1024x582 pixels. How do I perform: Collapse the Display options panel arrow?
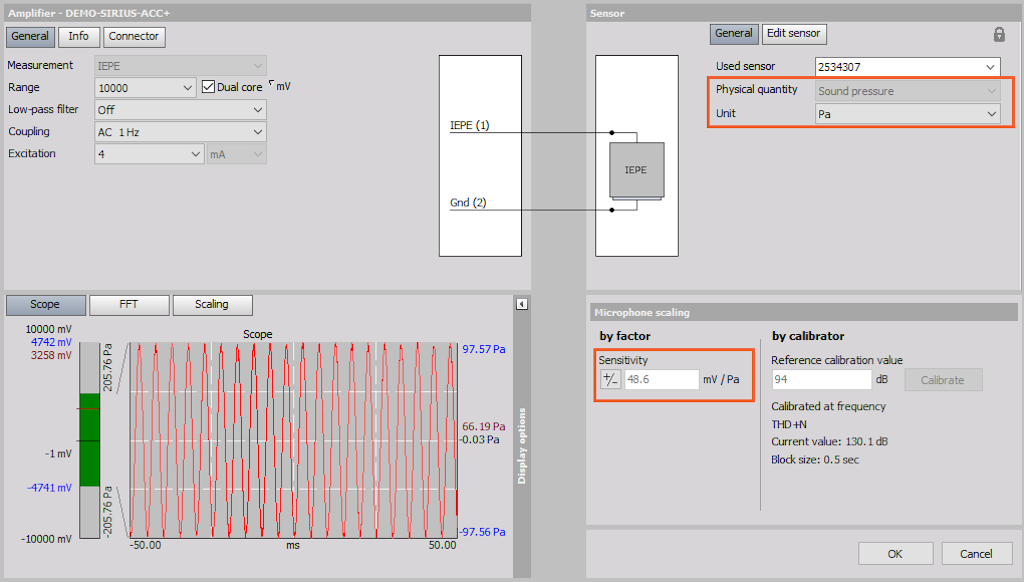point(522,304)
